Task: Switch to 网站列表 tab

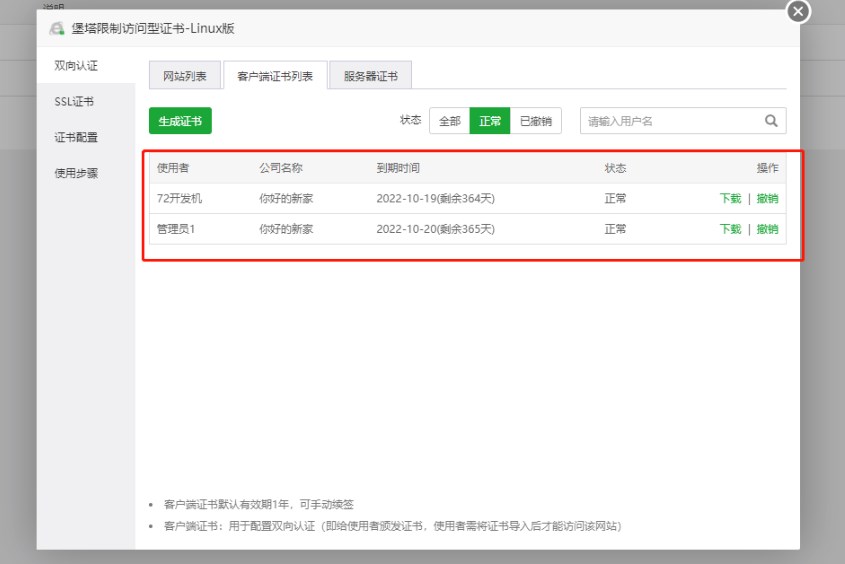Action: point(185,76)
